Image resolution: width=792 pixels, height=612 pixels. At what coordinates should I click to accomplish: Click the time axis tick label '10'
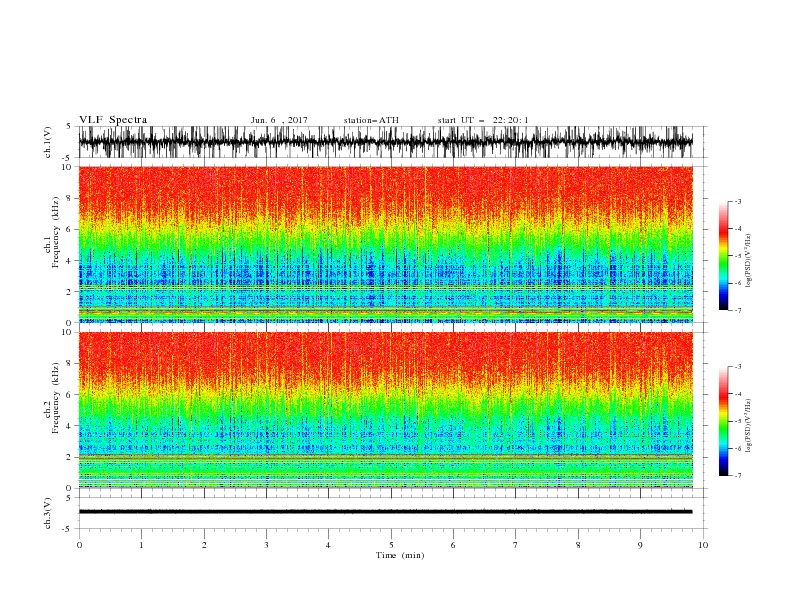(x=703, y=545)
